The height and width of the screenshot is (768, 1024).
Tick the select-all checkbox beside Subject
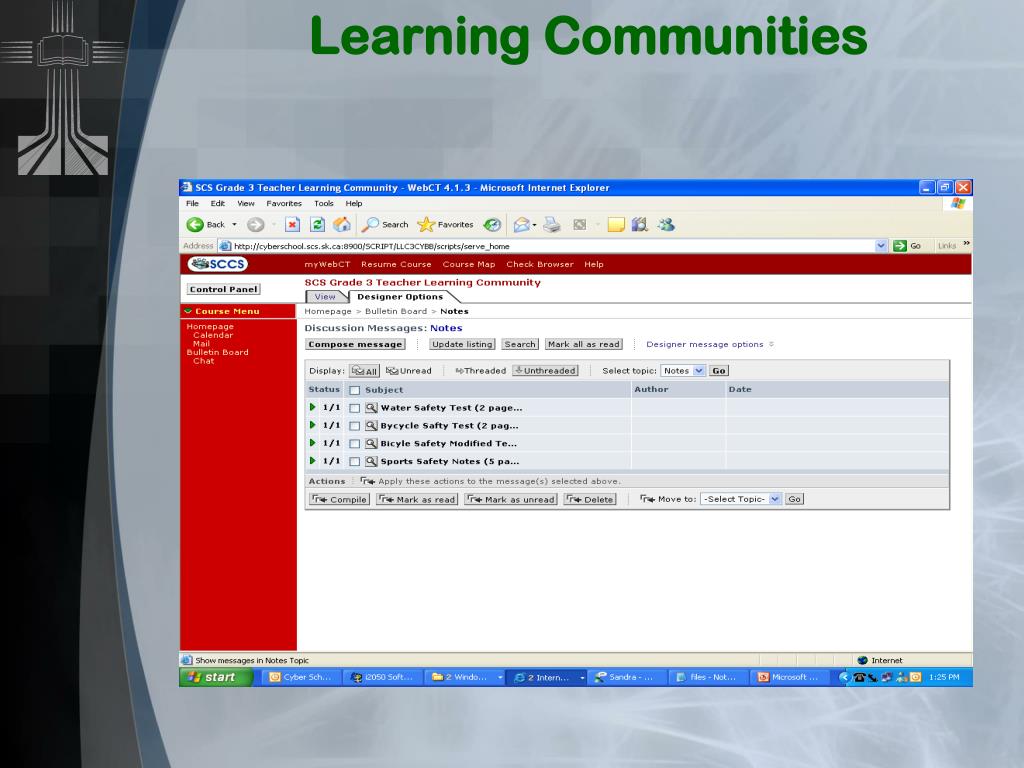click(355, 391)
